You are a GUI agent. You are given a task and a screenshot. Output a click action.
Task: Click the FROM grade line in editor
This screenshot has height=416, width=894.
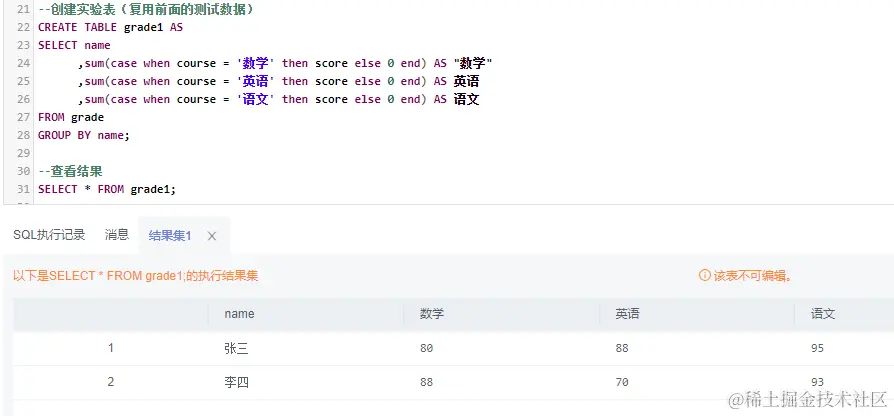(x=71, y=117)
